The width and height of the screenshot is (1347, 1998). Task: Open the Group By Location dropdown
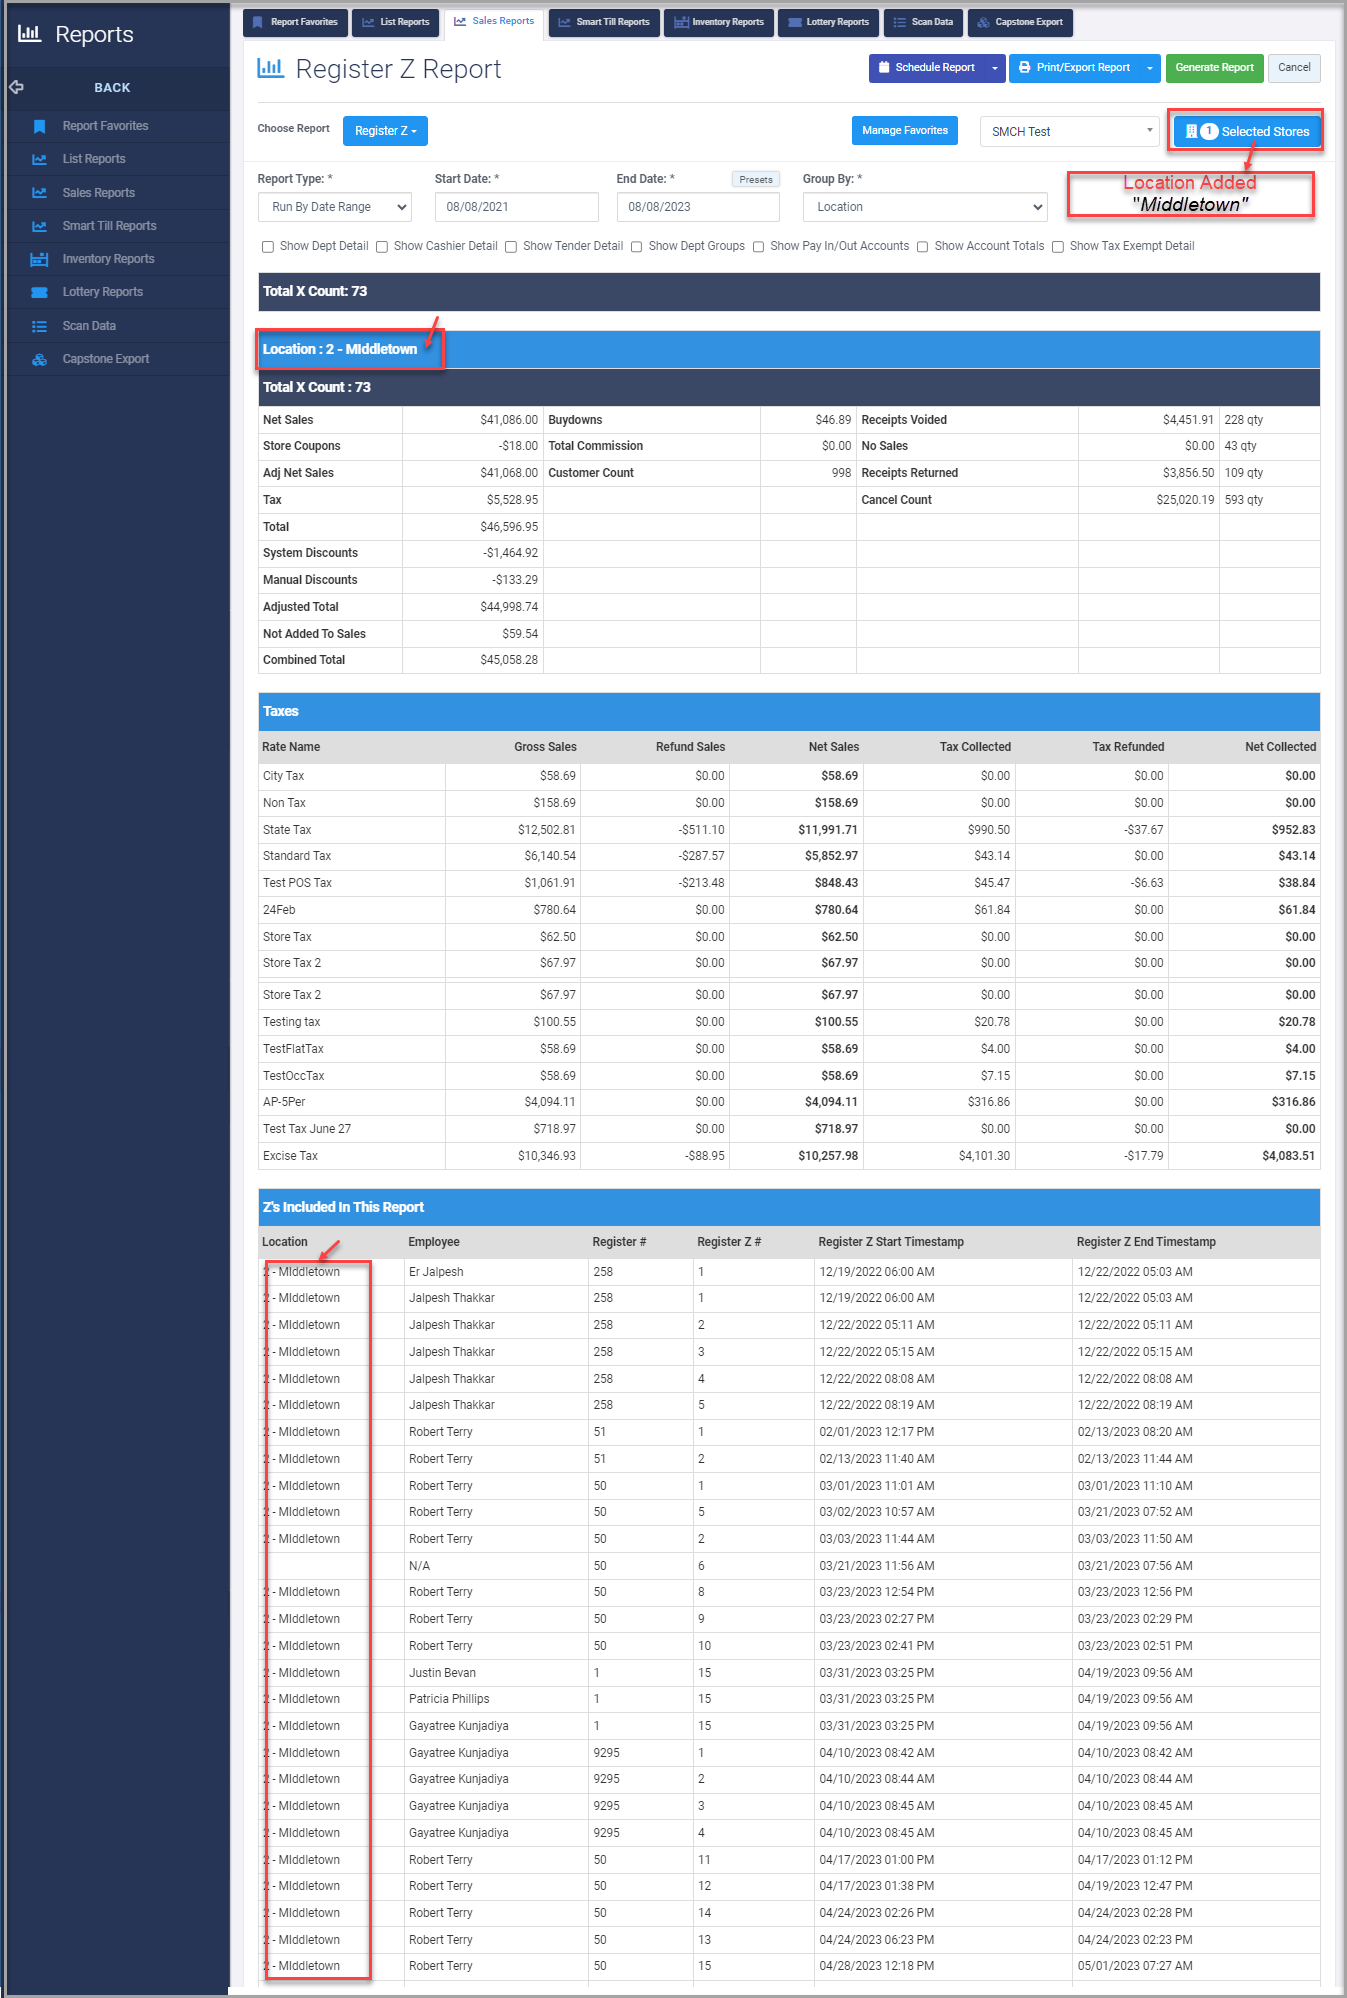[925, 207]
